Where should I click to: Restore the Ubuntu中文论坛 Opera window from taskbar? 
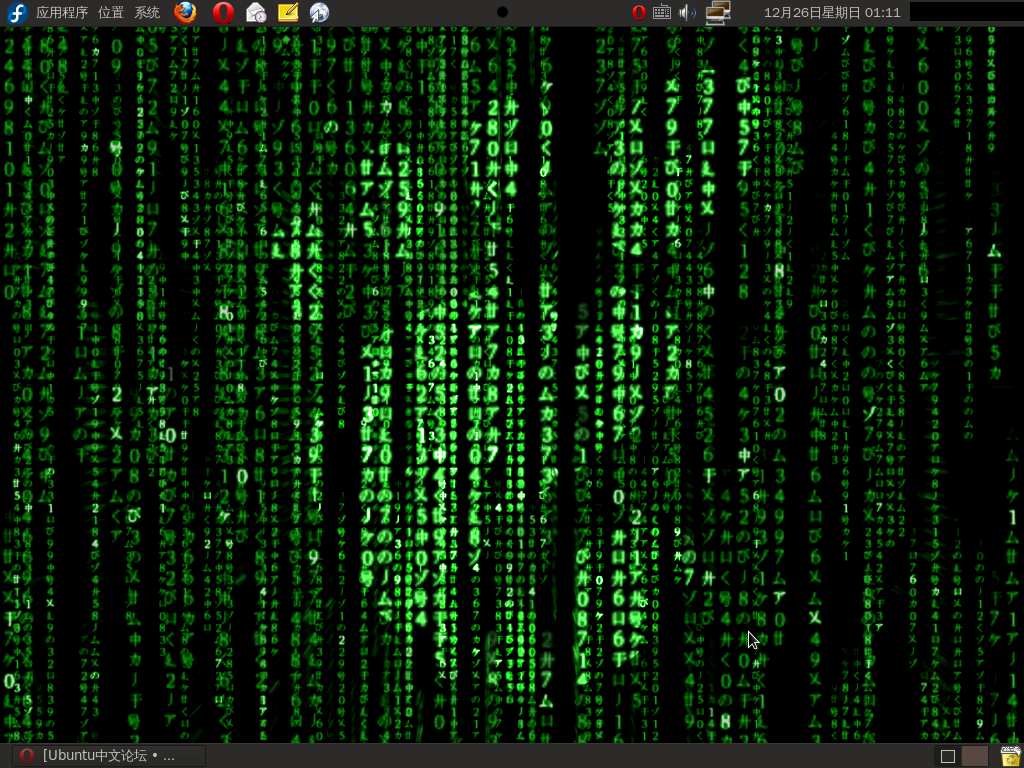coord(110,756)
